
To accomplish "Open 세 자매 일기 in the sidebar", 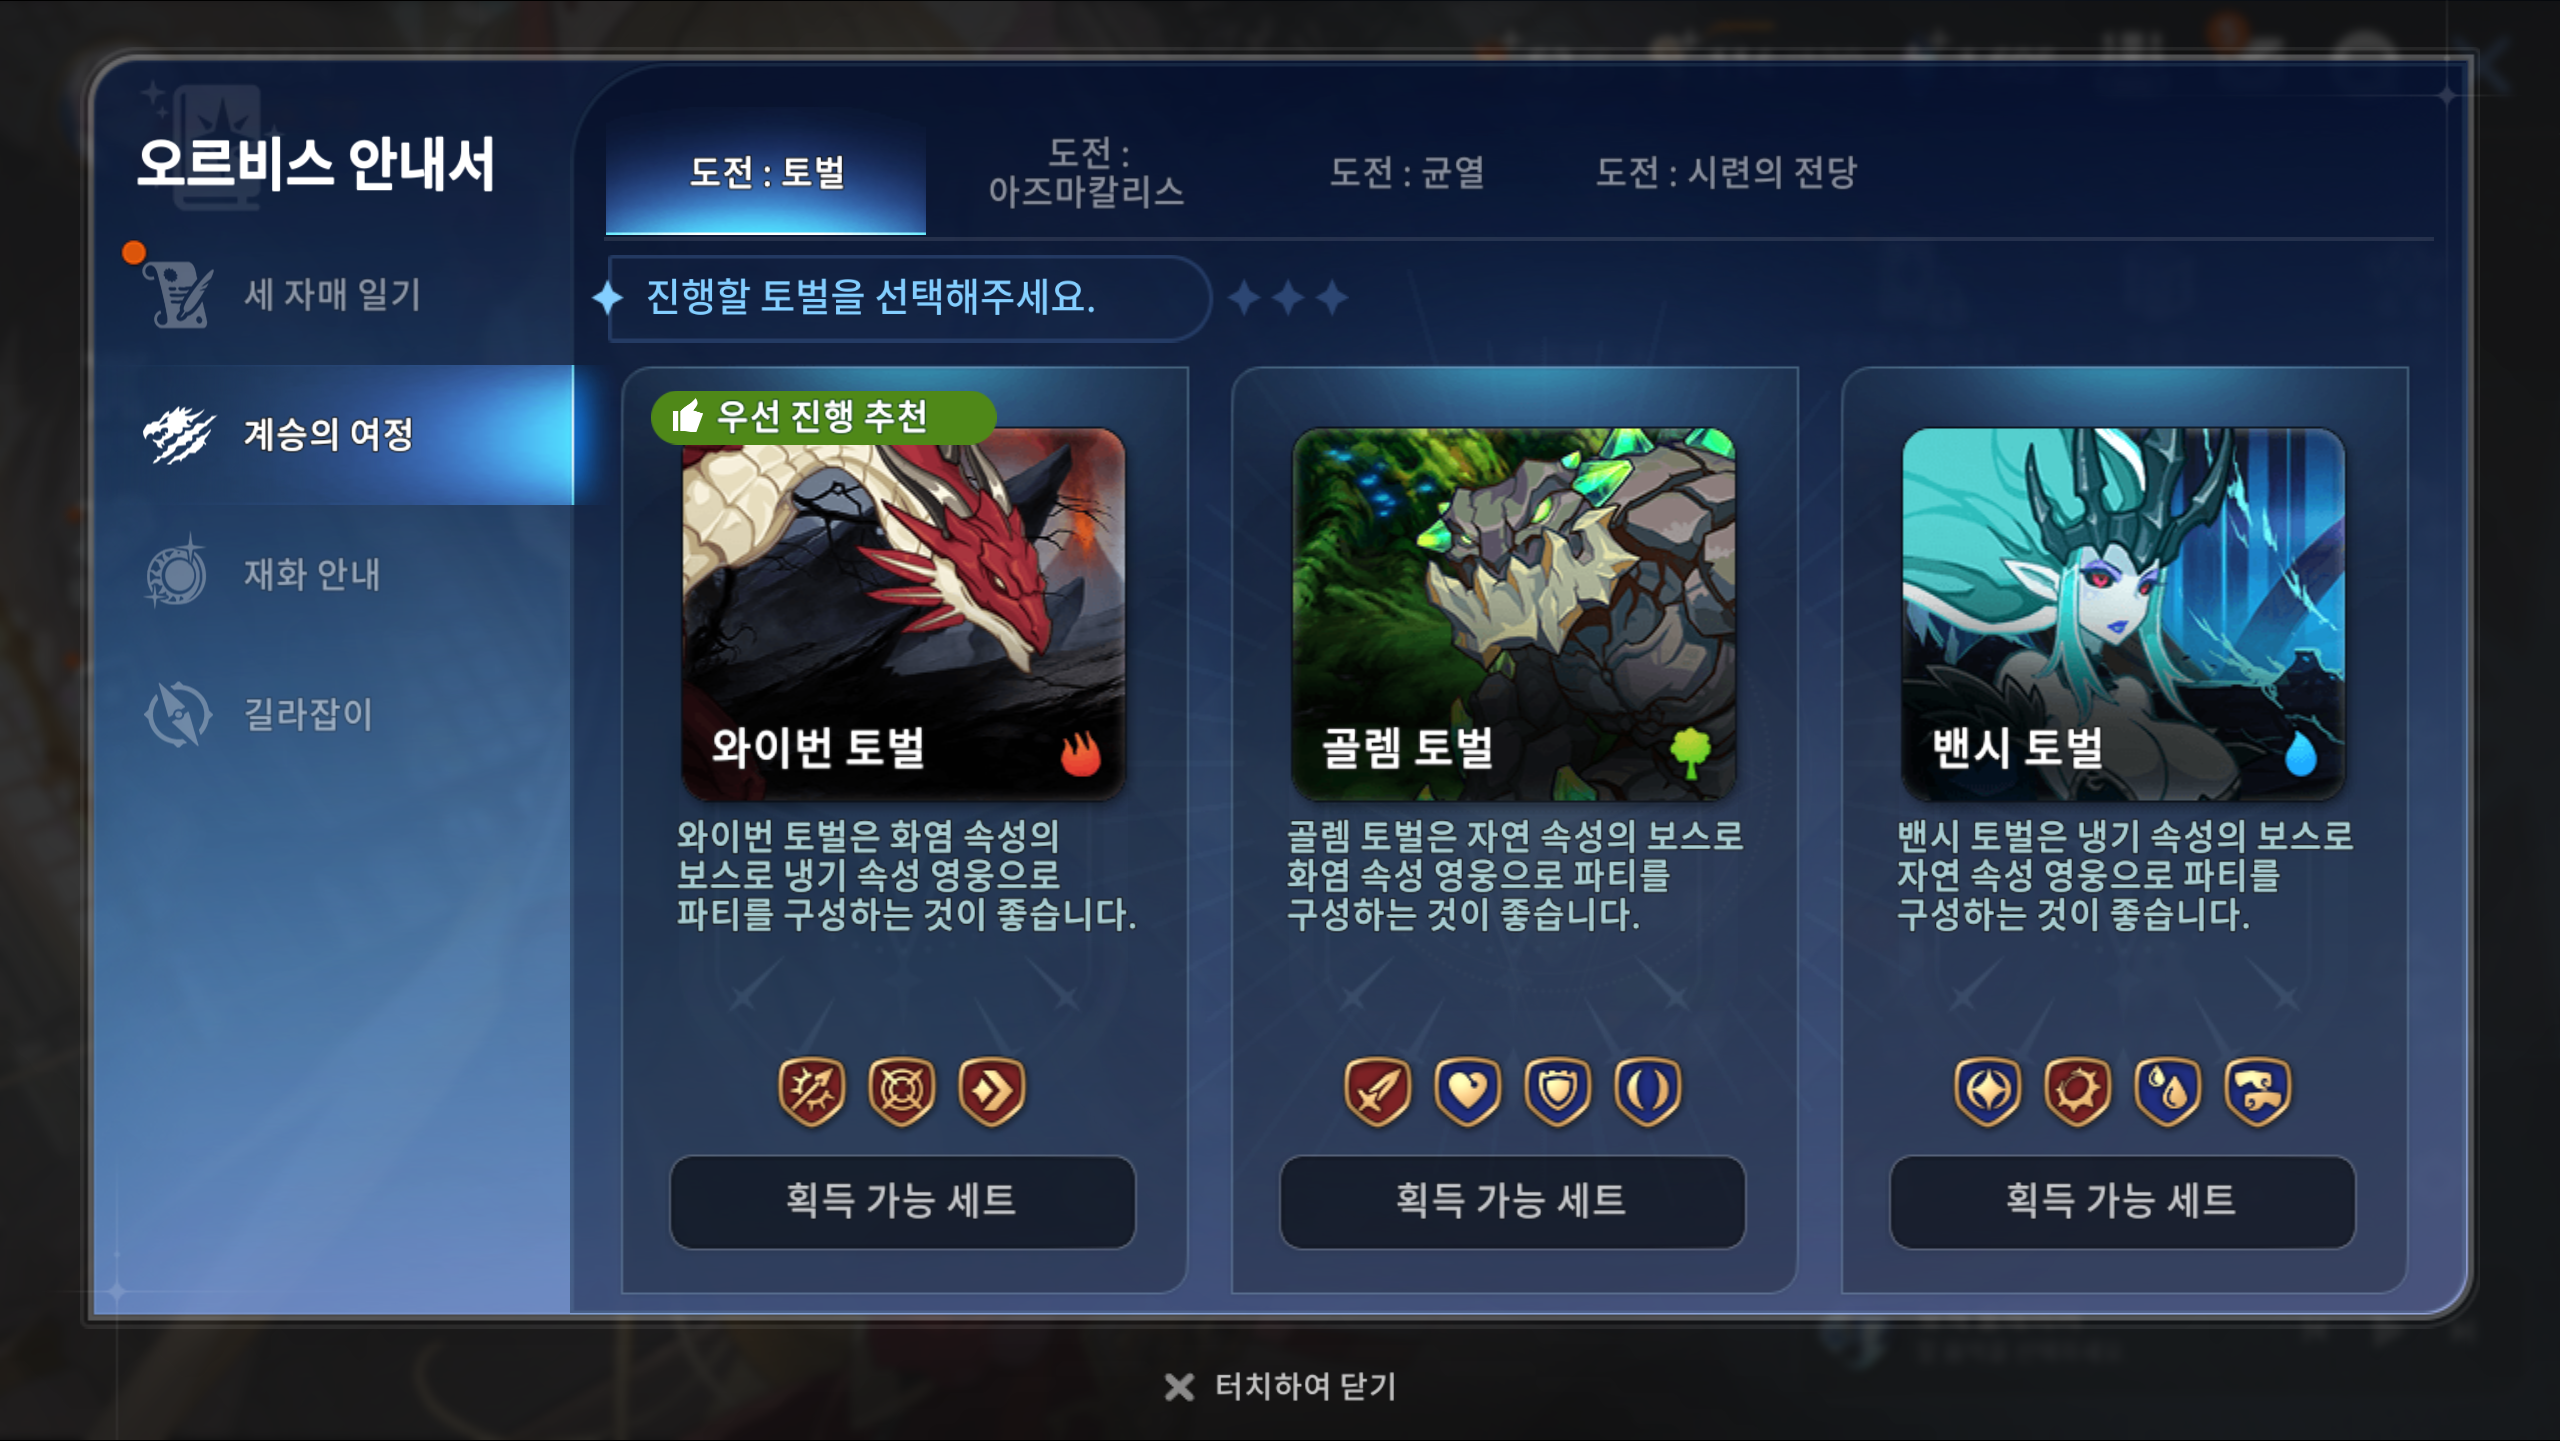I will click(x=333, y=294).
